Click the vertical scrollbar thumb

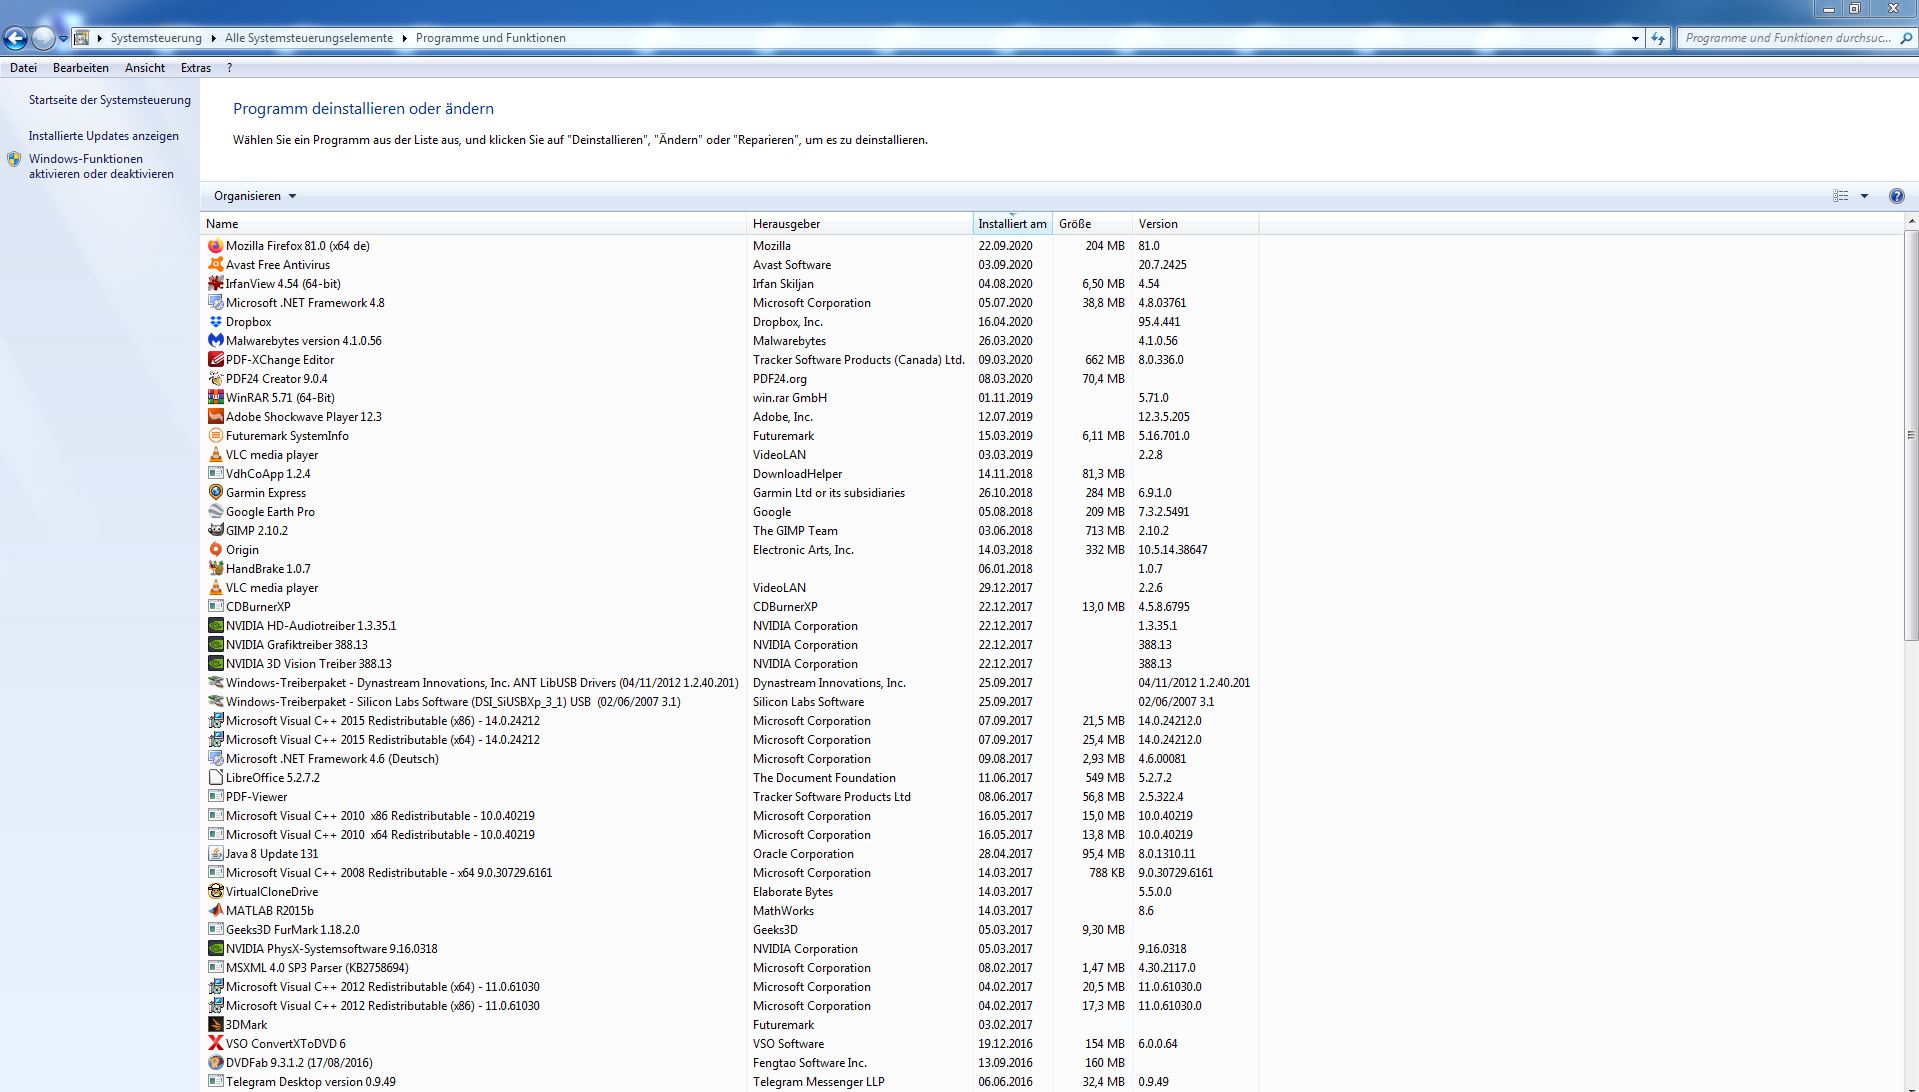pyautogui.click(x=1910, y=435)
